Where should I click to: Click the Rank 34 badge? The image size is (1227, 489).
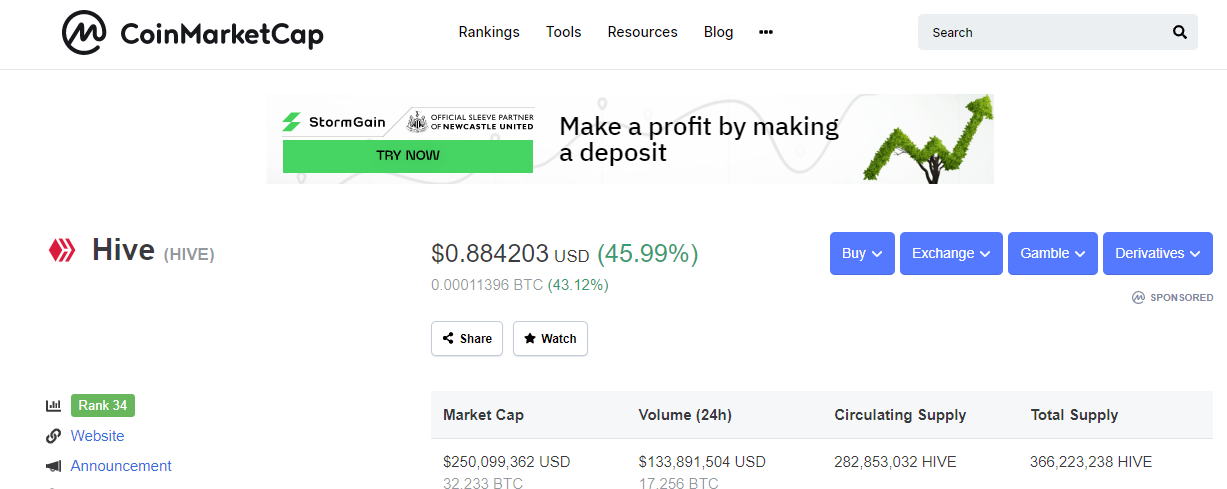(103, 405)
